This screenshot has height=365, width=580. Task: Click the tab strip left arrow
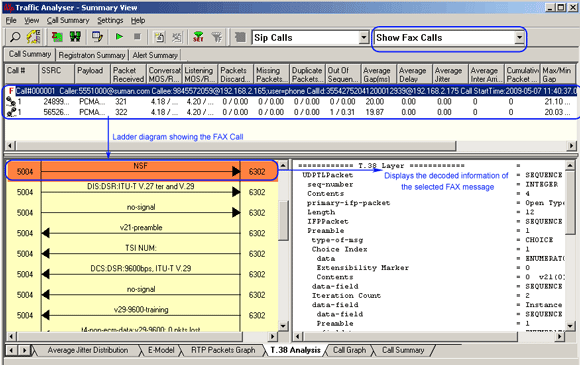pos(11,350)
